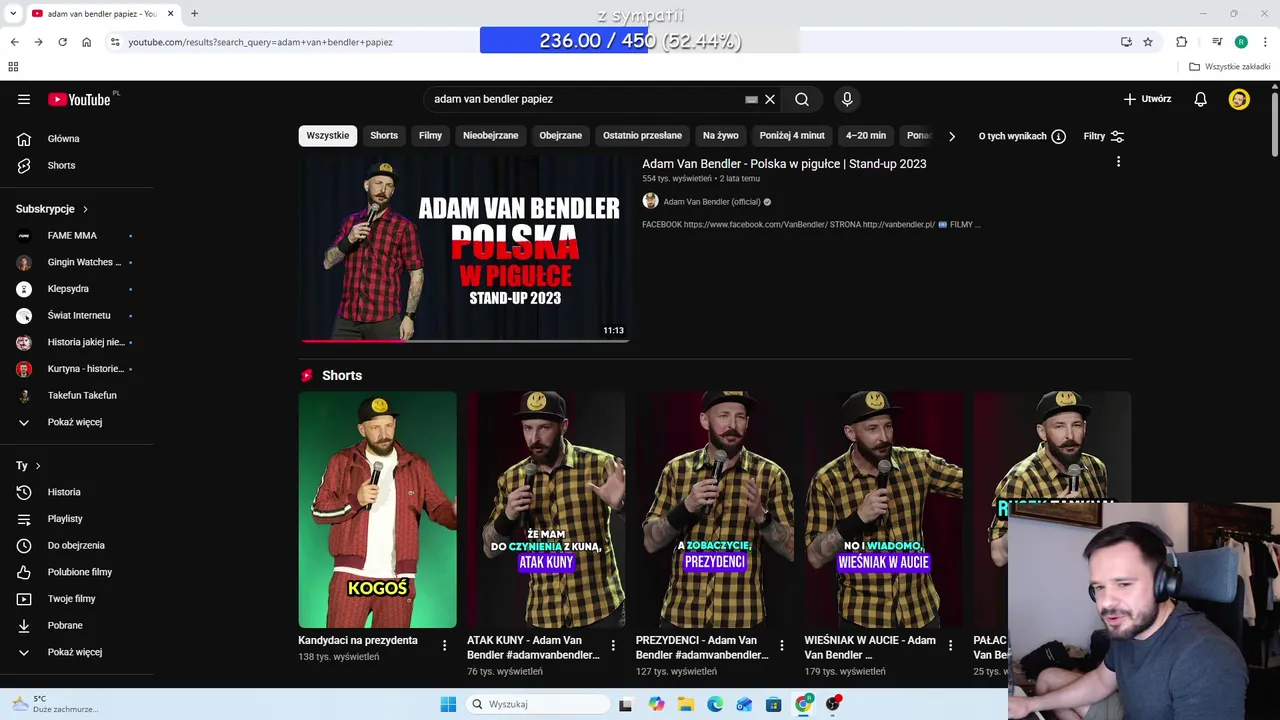Select the Filmy filter chip
Screen dimensions: 1280x720
(430, 136)
